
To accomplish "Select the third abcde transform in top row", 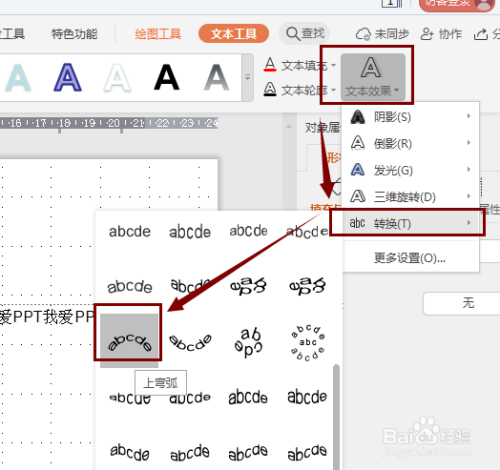I will (248, 231).
